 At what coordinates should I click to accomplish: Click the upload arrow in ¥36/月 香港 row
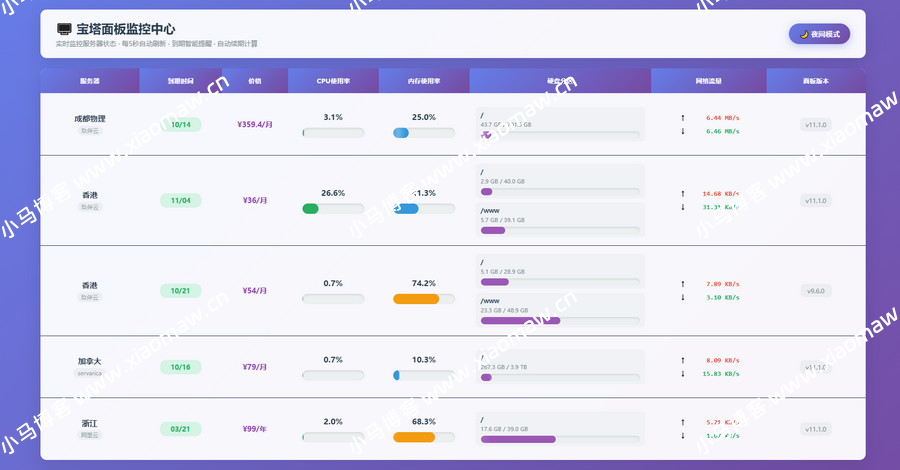tap(683, 194)
